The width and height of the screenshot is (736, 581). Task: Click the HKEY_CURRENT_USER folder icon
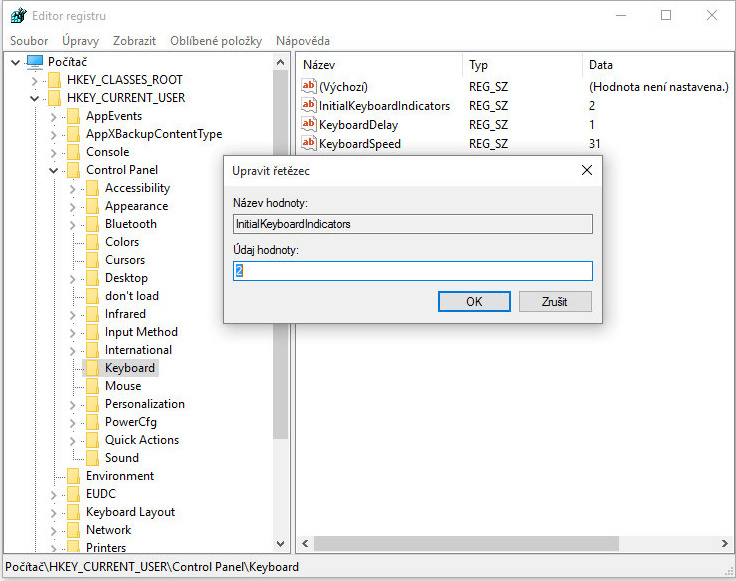tap(54, 98)
